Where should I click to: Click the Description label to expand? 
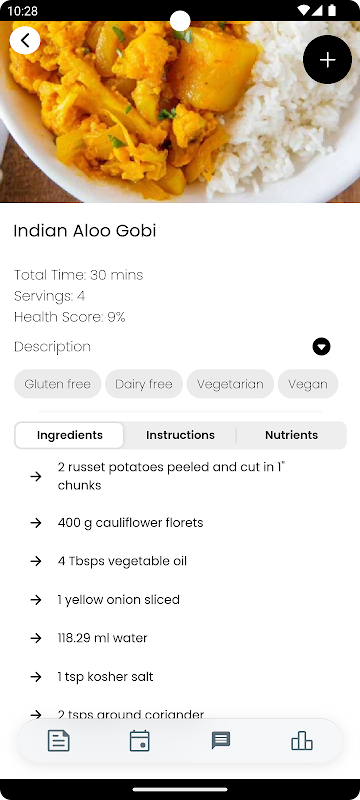(52, 347)
